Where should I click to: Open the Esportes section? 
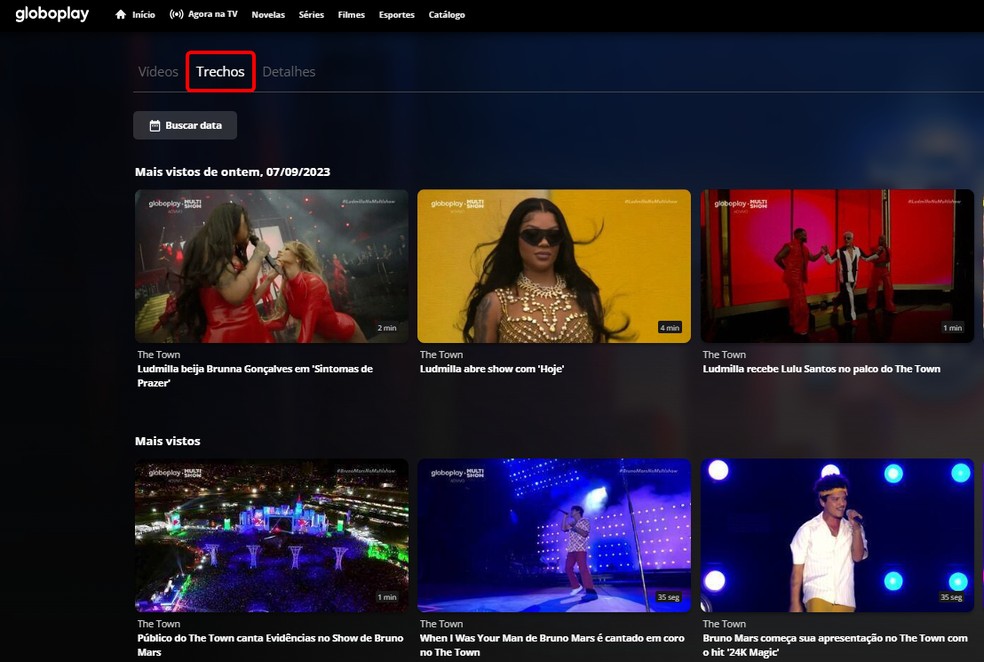[396, 15]
